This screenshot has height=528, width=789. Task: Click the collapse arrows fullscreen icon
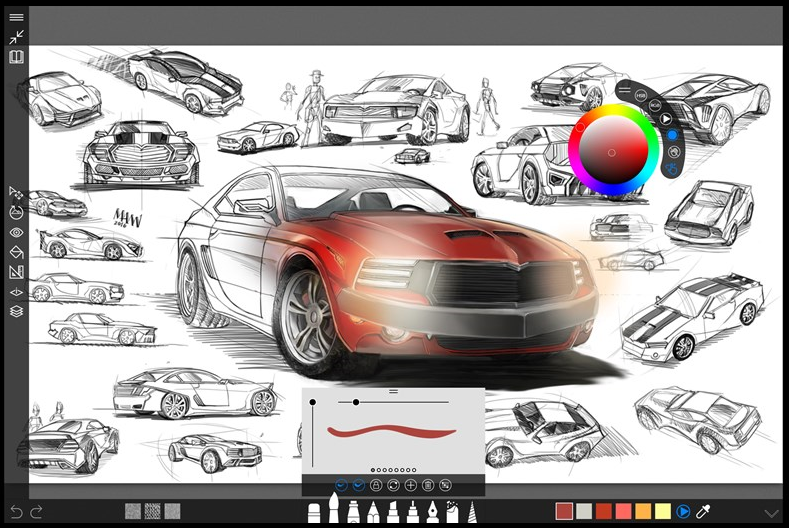(16, 37)
